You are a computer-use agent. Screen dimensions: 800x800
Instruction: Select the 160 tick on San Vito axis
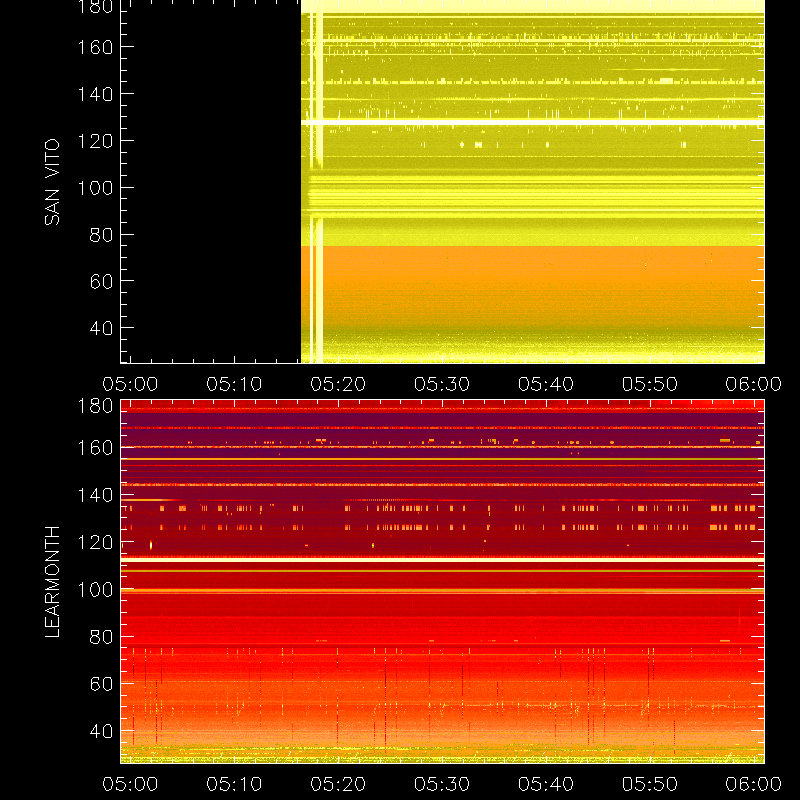tap(95, 47)
